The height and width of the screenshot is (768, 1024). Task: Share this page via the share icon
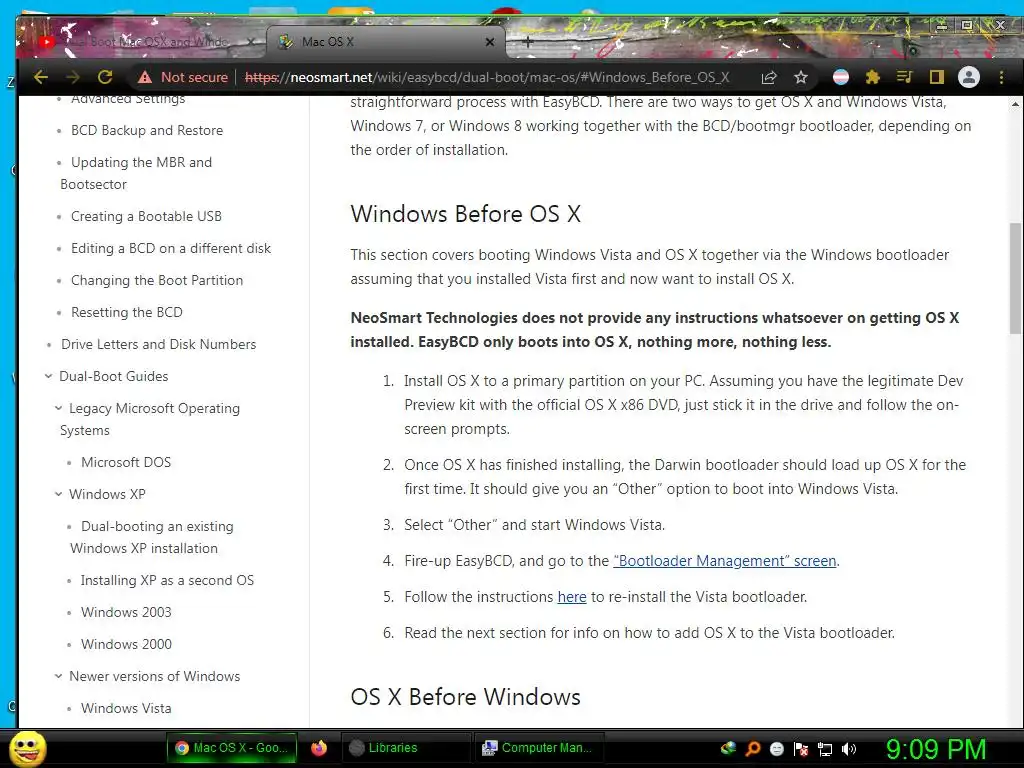769,77
